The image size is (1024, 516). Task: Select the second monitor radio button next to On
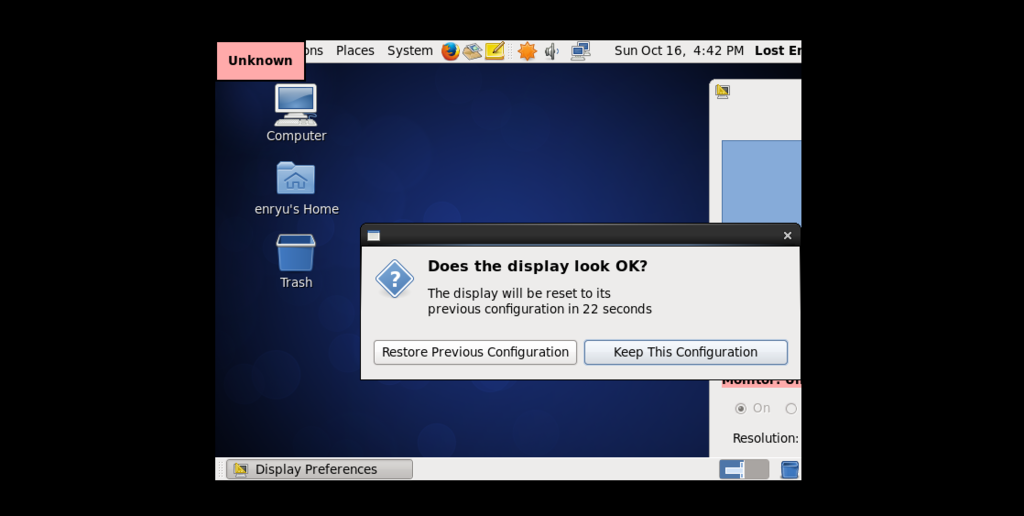tap(792, 408)
